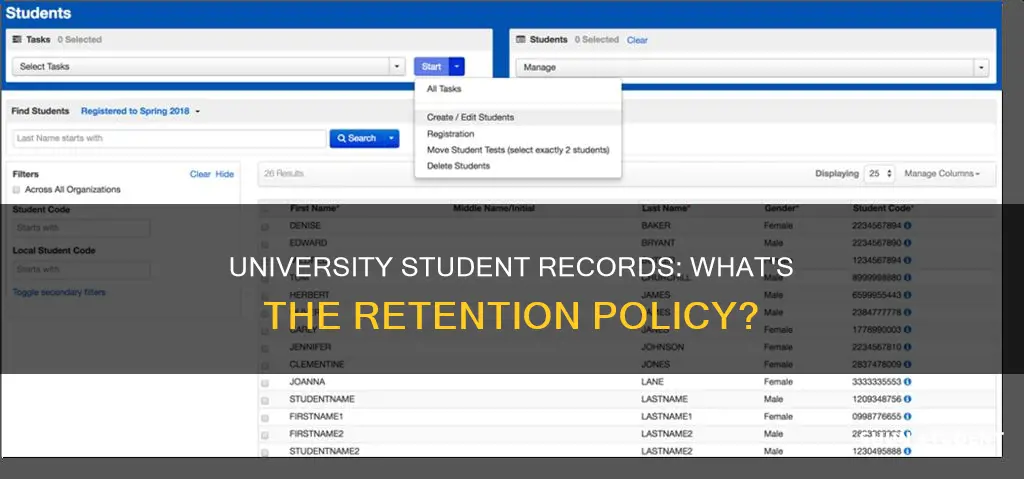Click Hide link in the Filters panel
Image resolution: width=1024 pixels, height=479 pixels.
[225, 174]
